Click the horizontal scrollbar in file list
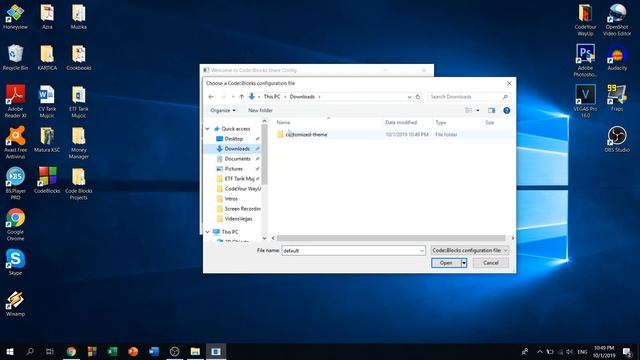 391,238
